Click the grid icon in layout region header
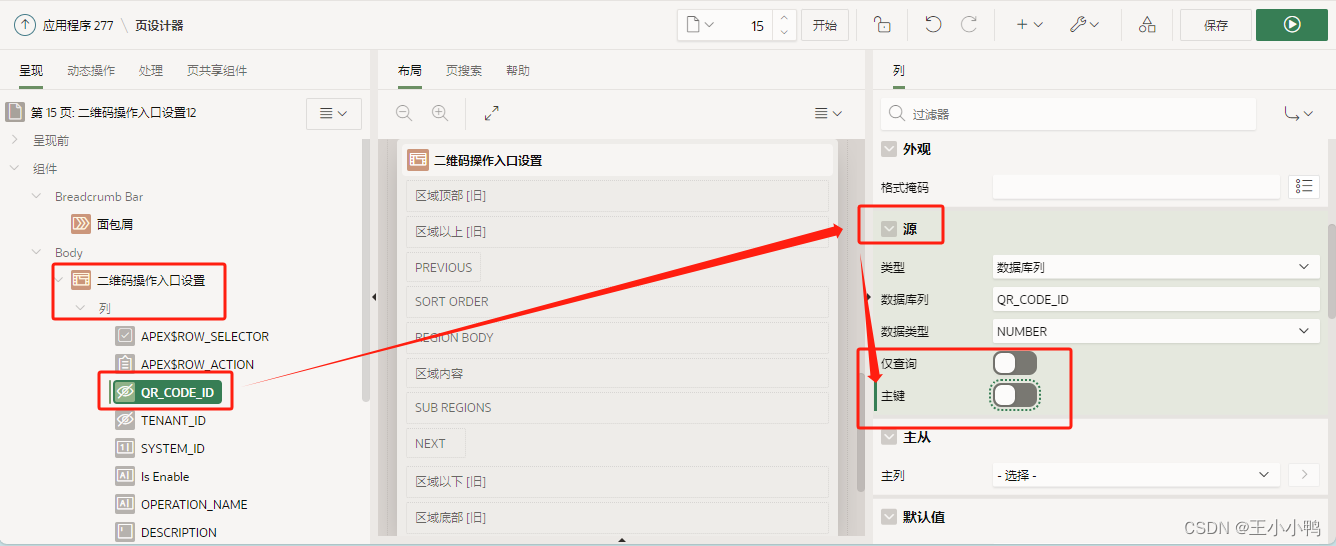 pyautogui.click(x=418, y=160)
